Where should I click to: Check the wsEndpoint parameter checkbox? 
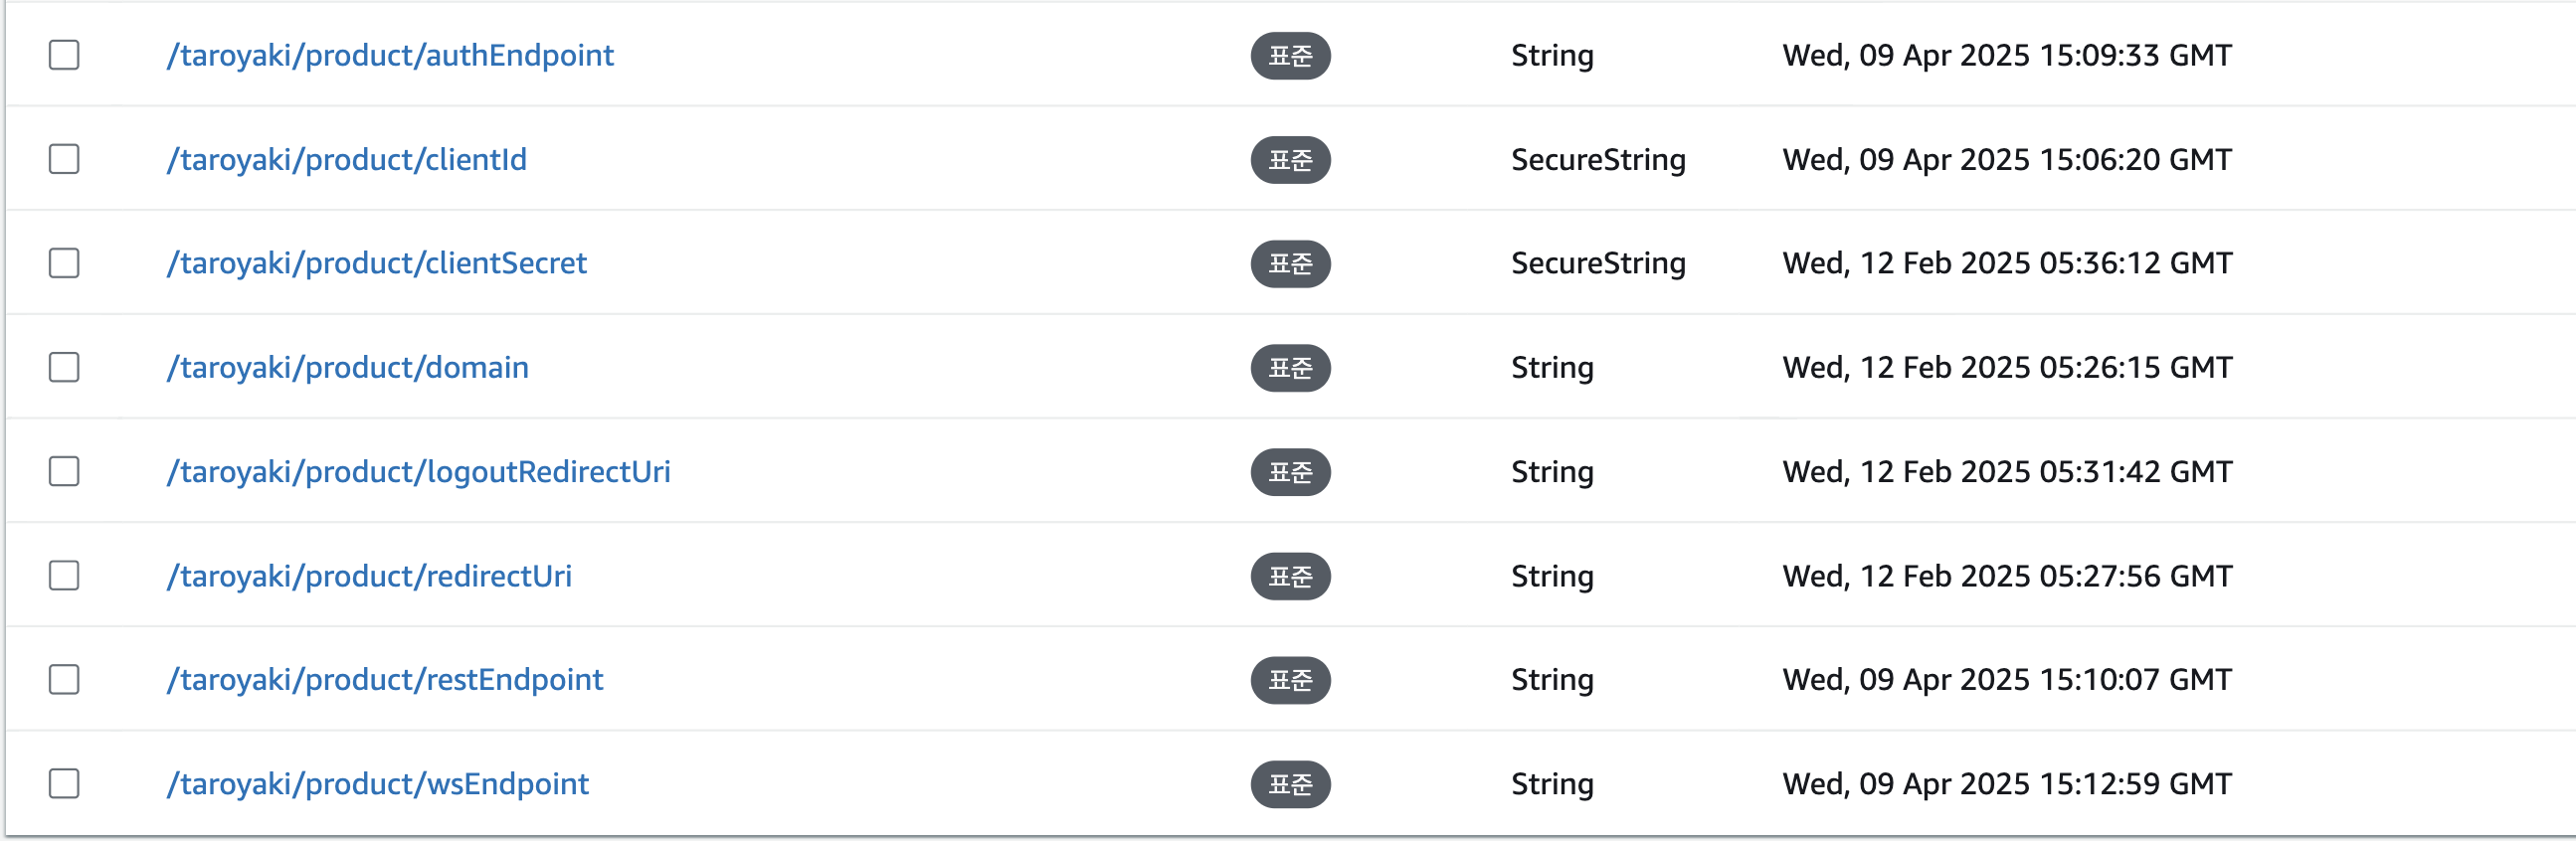click(64, 783)
